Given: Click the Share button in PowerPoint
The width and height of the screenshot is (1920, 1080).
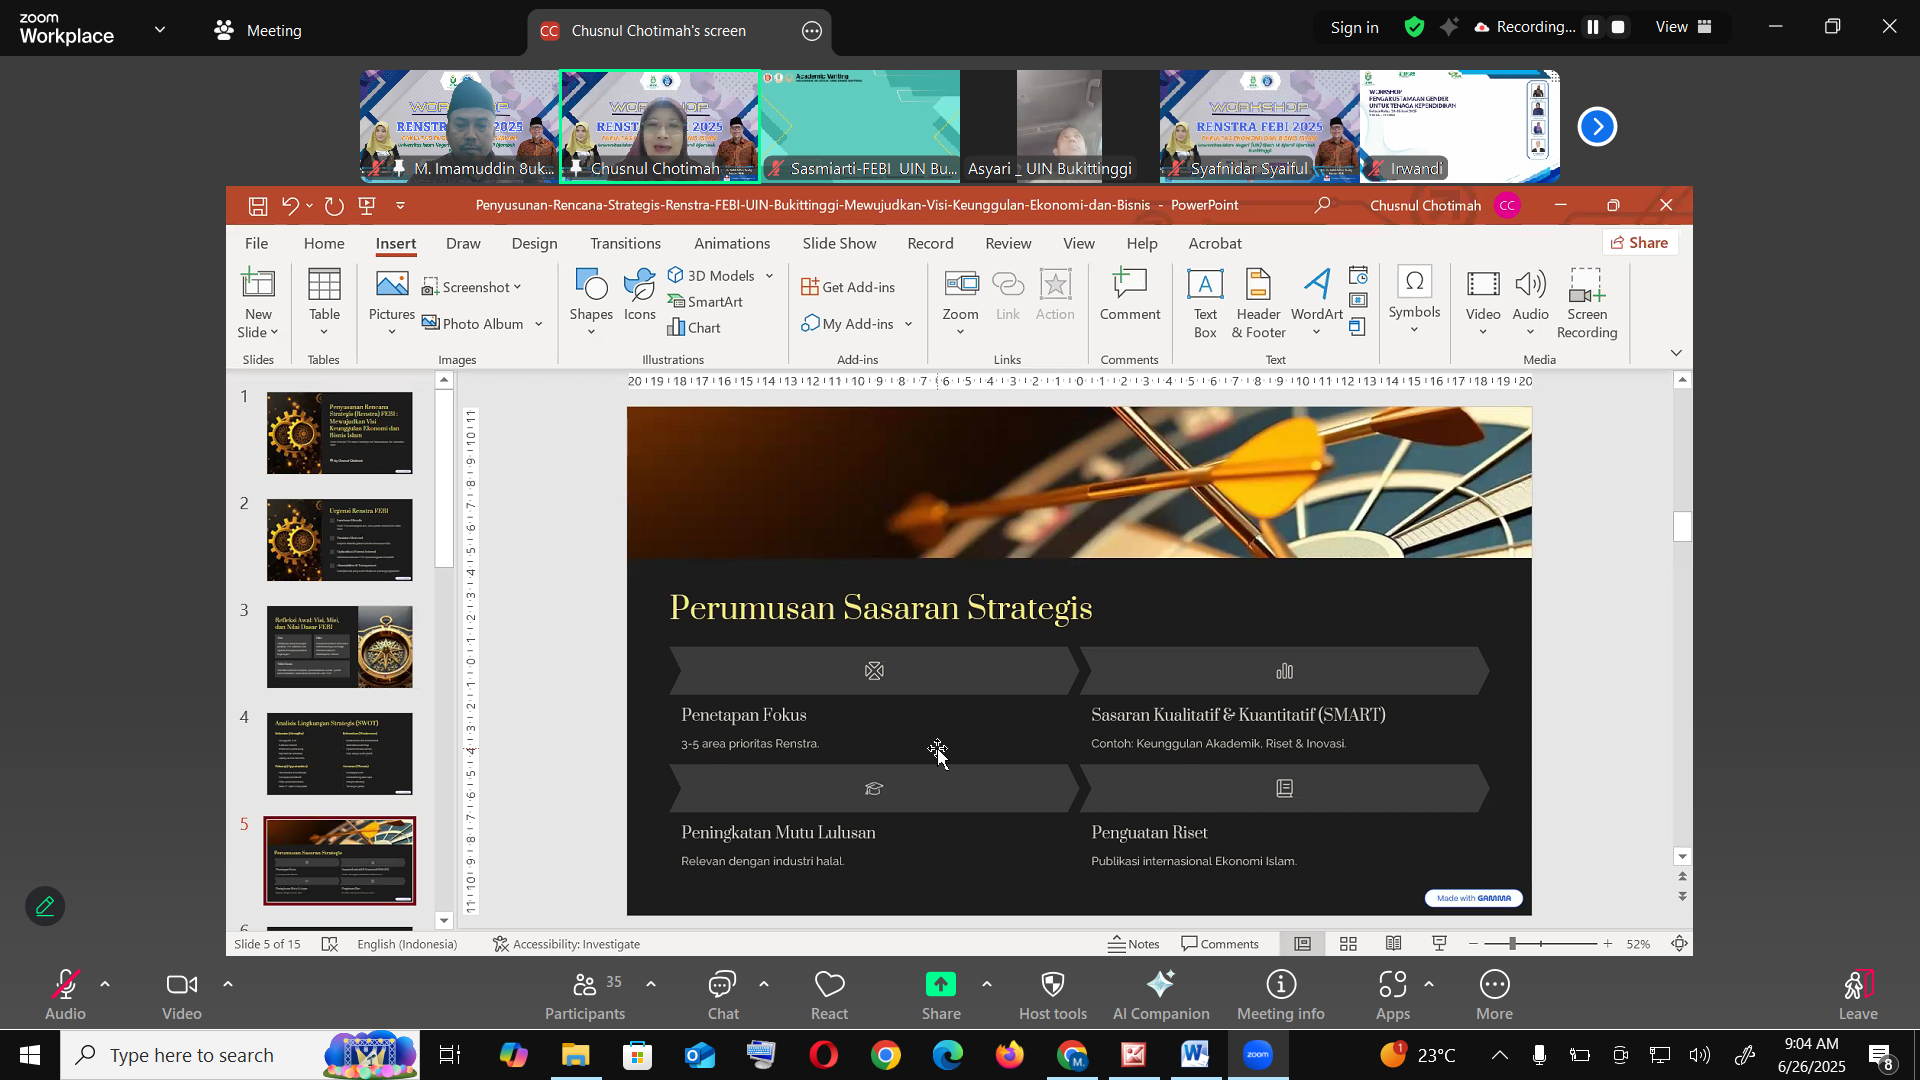Looking at the screenshot, I should (1639, 243).
